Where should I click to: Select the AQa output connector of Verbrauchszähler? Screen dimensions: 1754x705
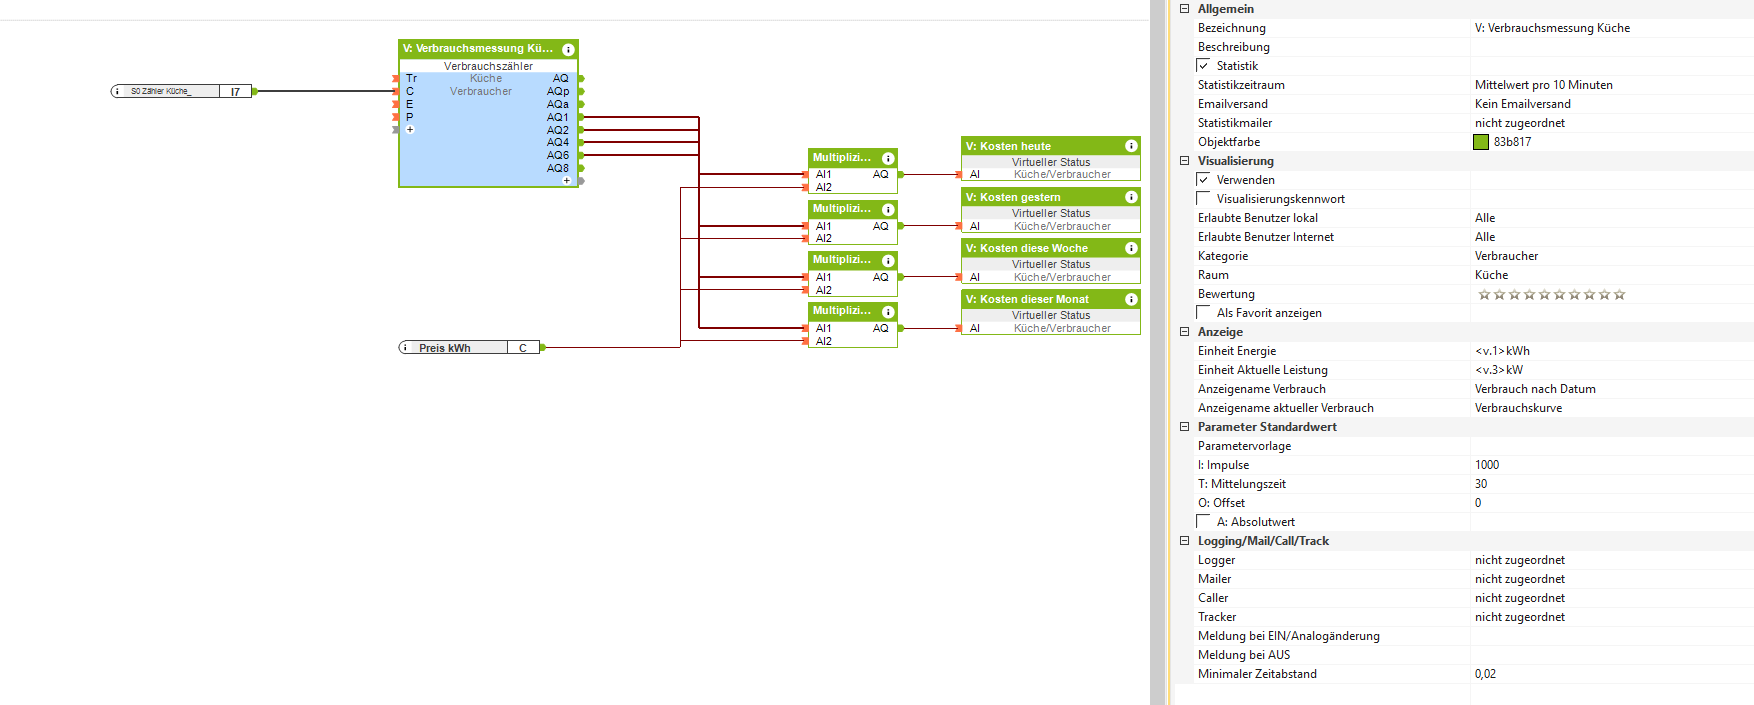581,104
